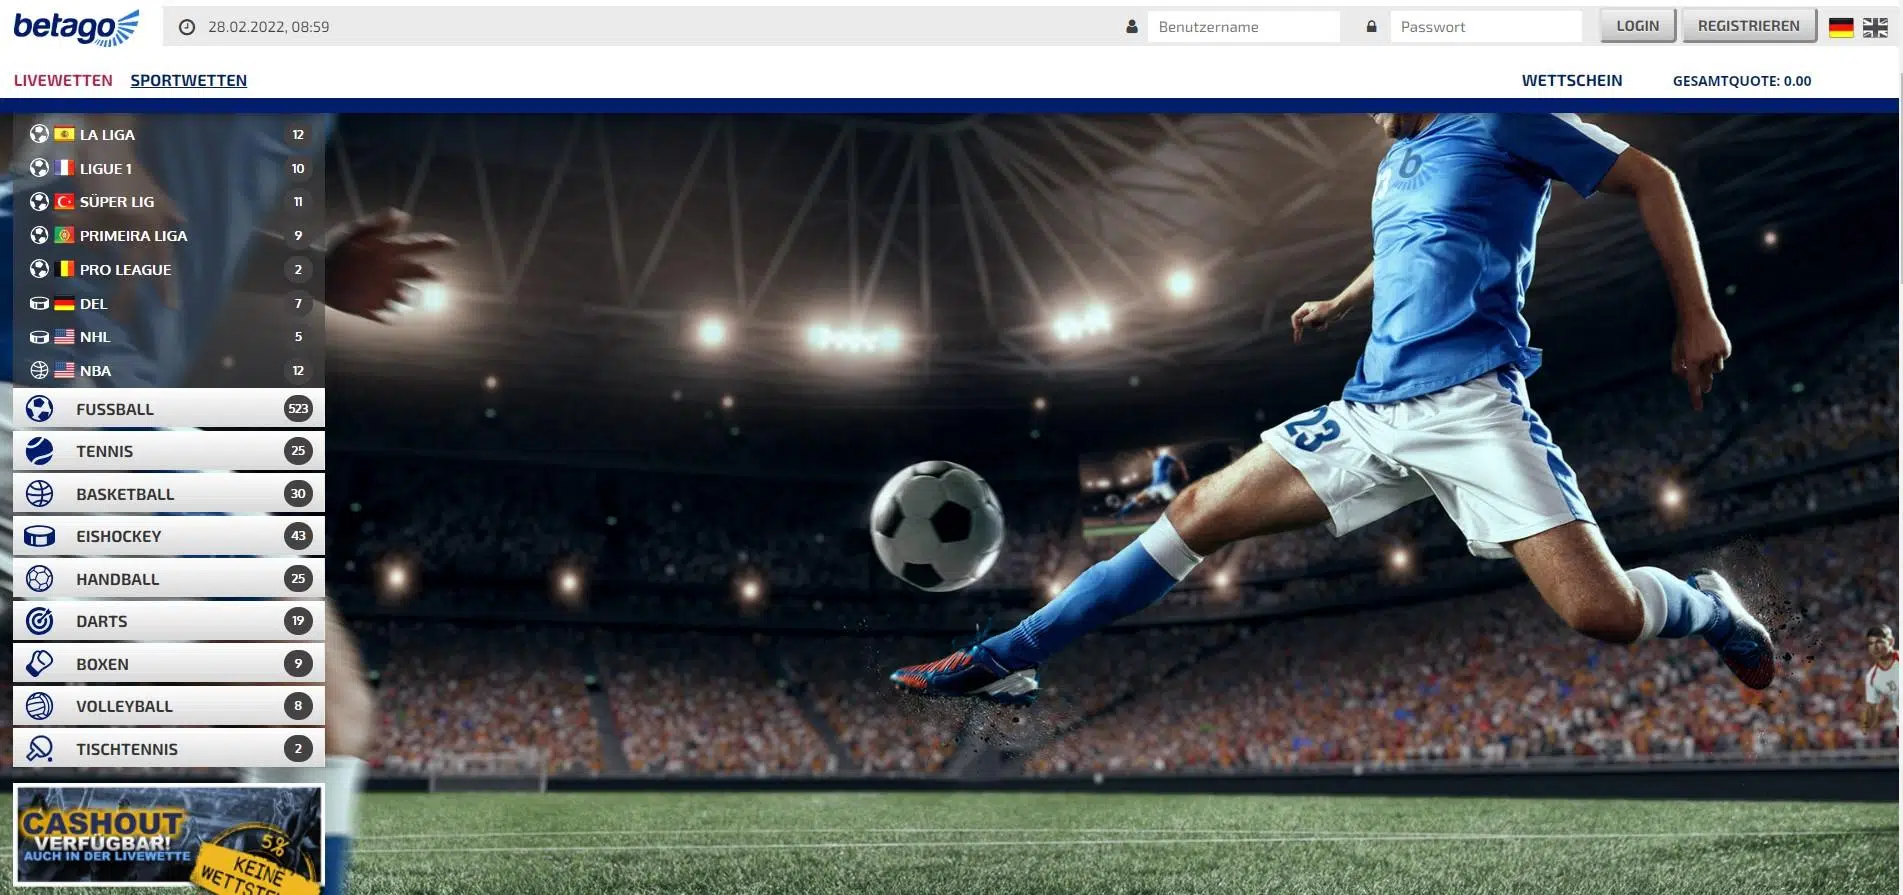Select the Eishockey category
Viewport: 1903px width, 895px height.
tap(169, 536)
